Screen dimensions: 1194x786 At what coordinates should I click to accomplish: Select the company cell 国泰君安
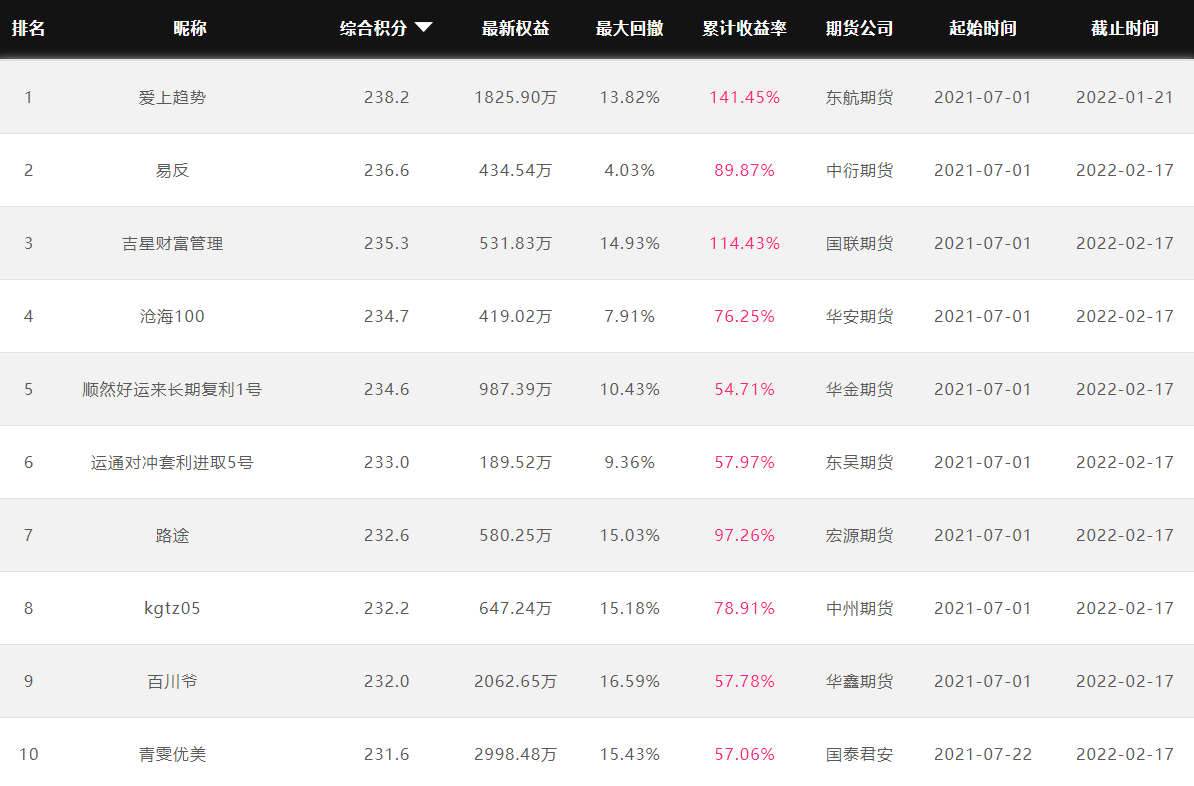pyautogui.click(x=860, y=754)
